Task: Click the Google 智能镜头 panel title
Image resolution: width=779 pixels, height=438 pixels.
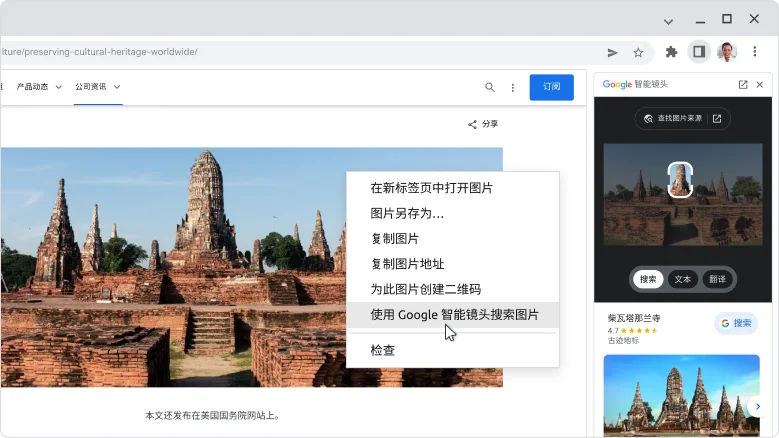Action: 635,84
